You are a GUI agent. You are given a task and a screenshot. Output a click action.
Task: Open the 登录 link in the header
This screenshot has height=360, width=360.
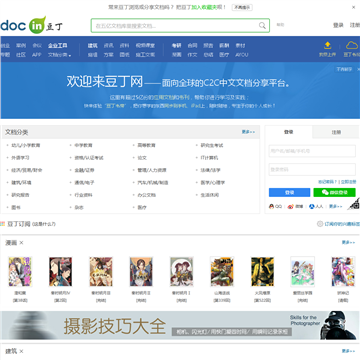click(338, 25)
